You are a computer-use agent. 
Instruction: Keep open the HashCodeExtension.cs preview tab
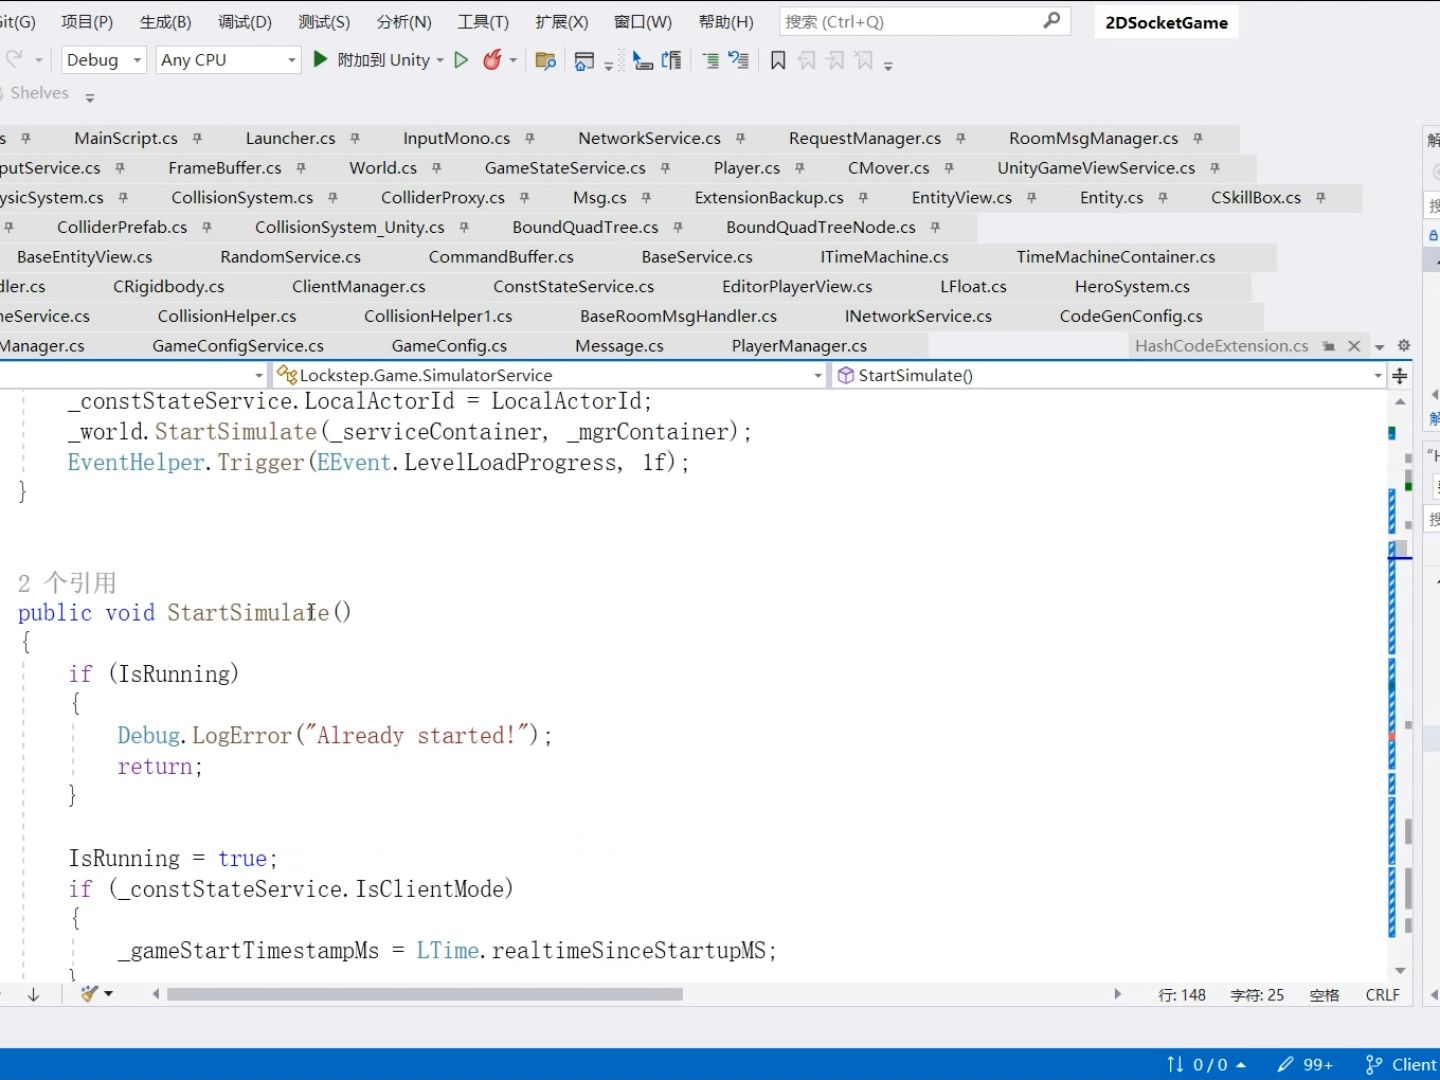1328,346
